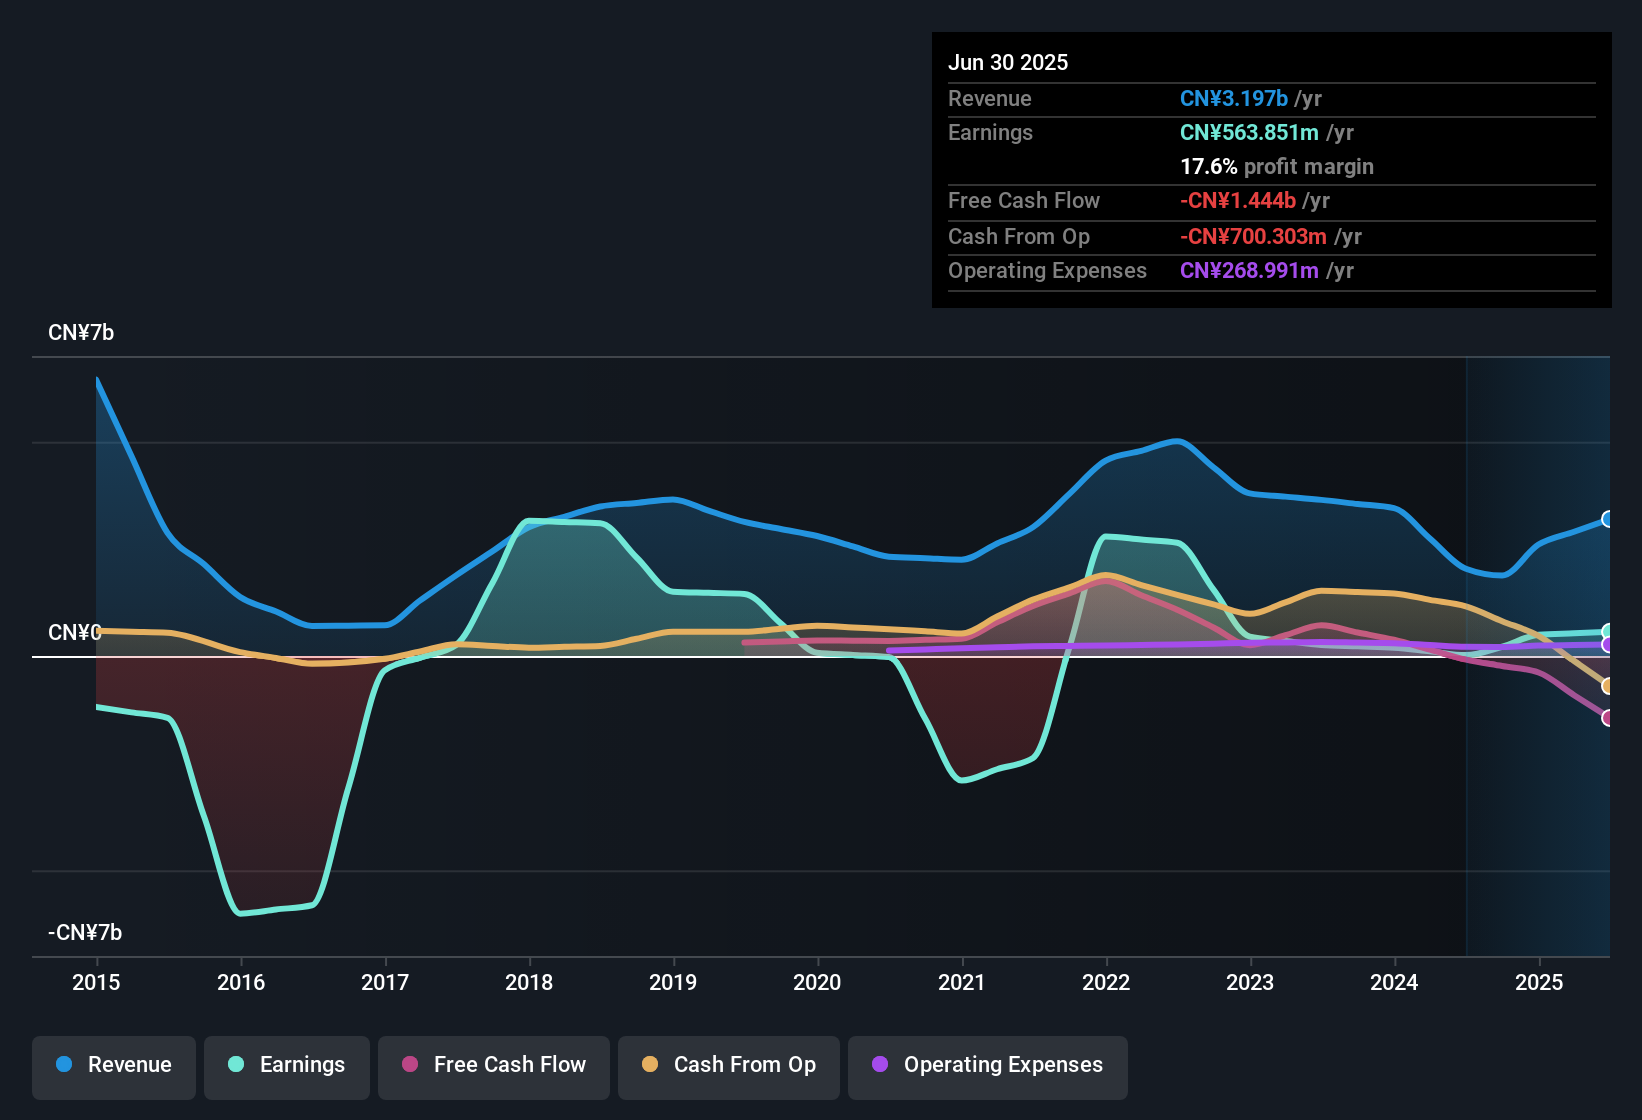Select the orange Cash From Op endpoint marker

pyautogui.click(x=1608, y=686)
